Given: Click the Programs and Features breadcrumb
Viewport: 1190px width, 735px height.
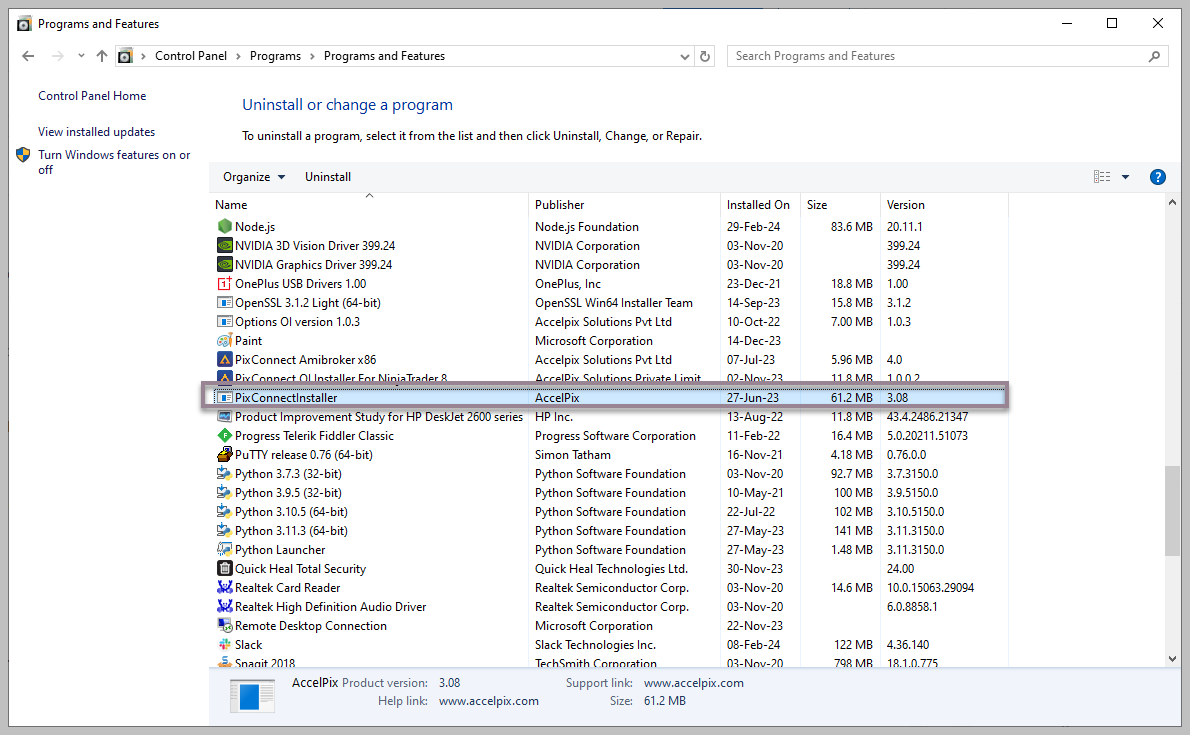Looking at the screenshot, I should click(x=384, y=56).
